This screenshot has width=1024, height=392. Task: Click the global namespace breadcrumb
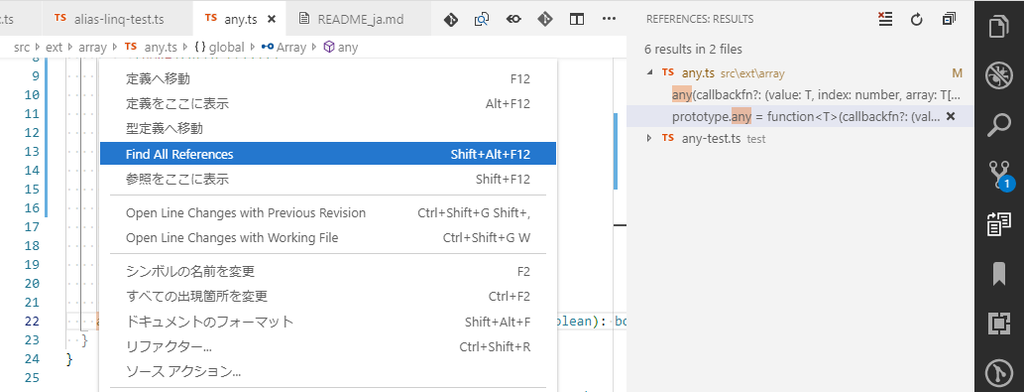[219, 47]
